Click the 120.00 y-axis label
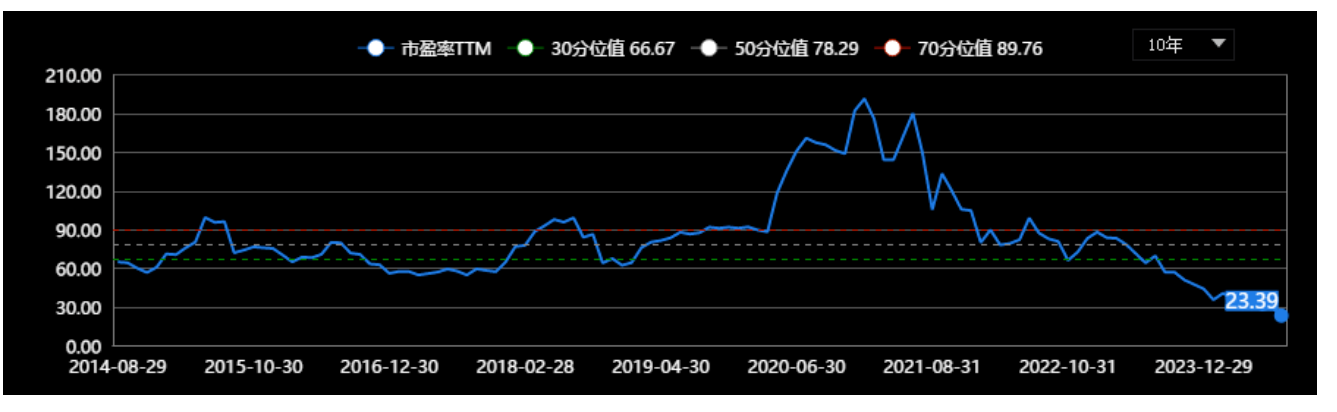This screenshot has height=412, width=1337. tap(75, 192)
